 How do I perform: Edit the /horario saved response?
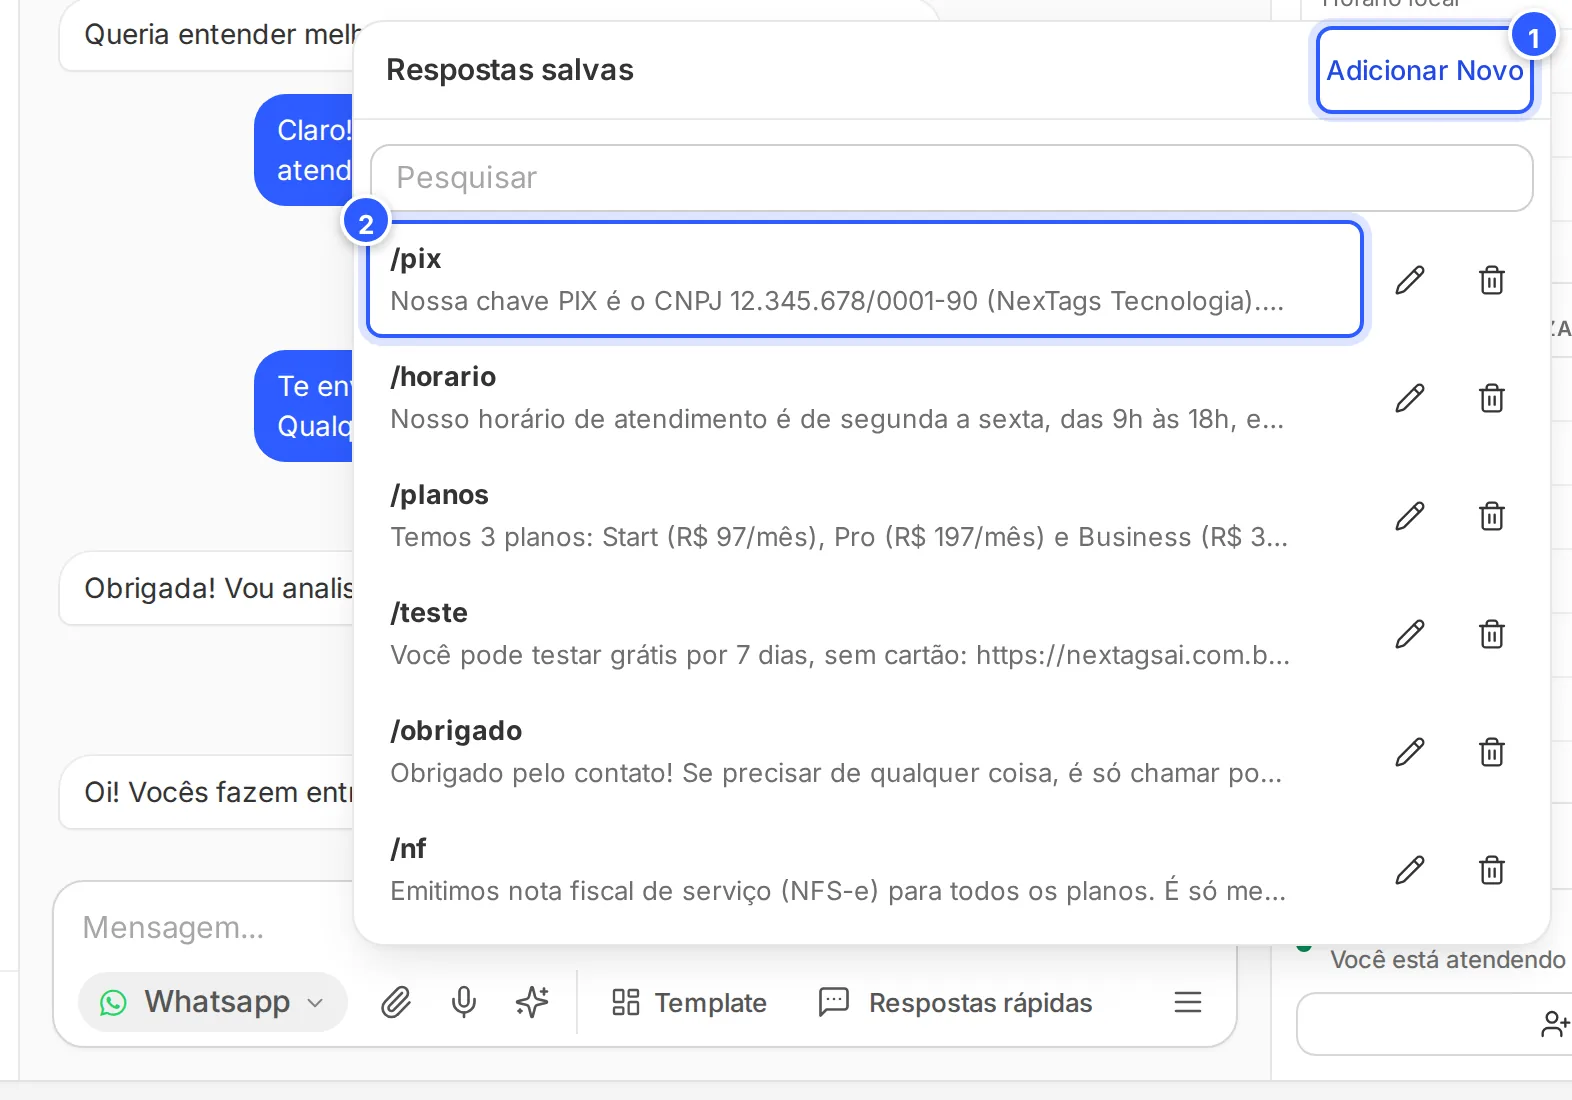[x=1410, y=398]
